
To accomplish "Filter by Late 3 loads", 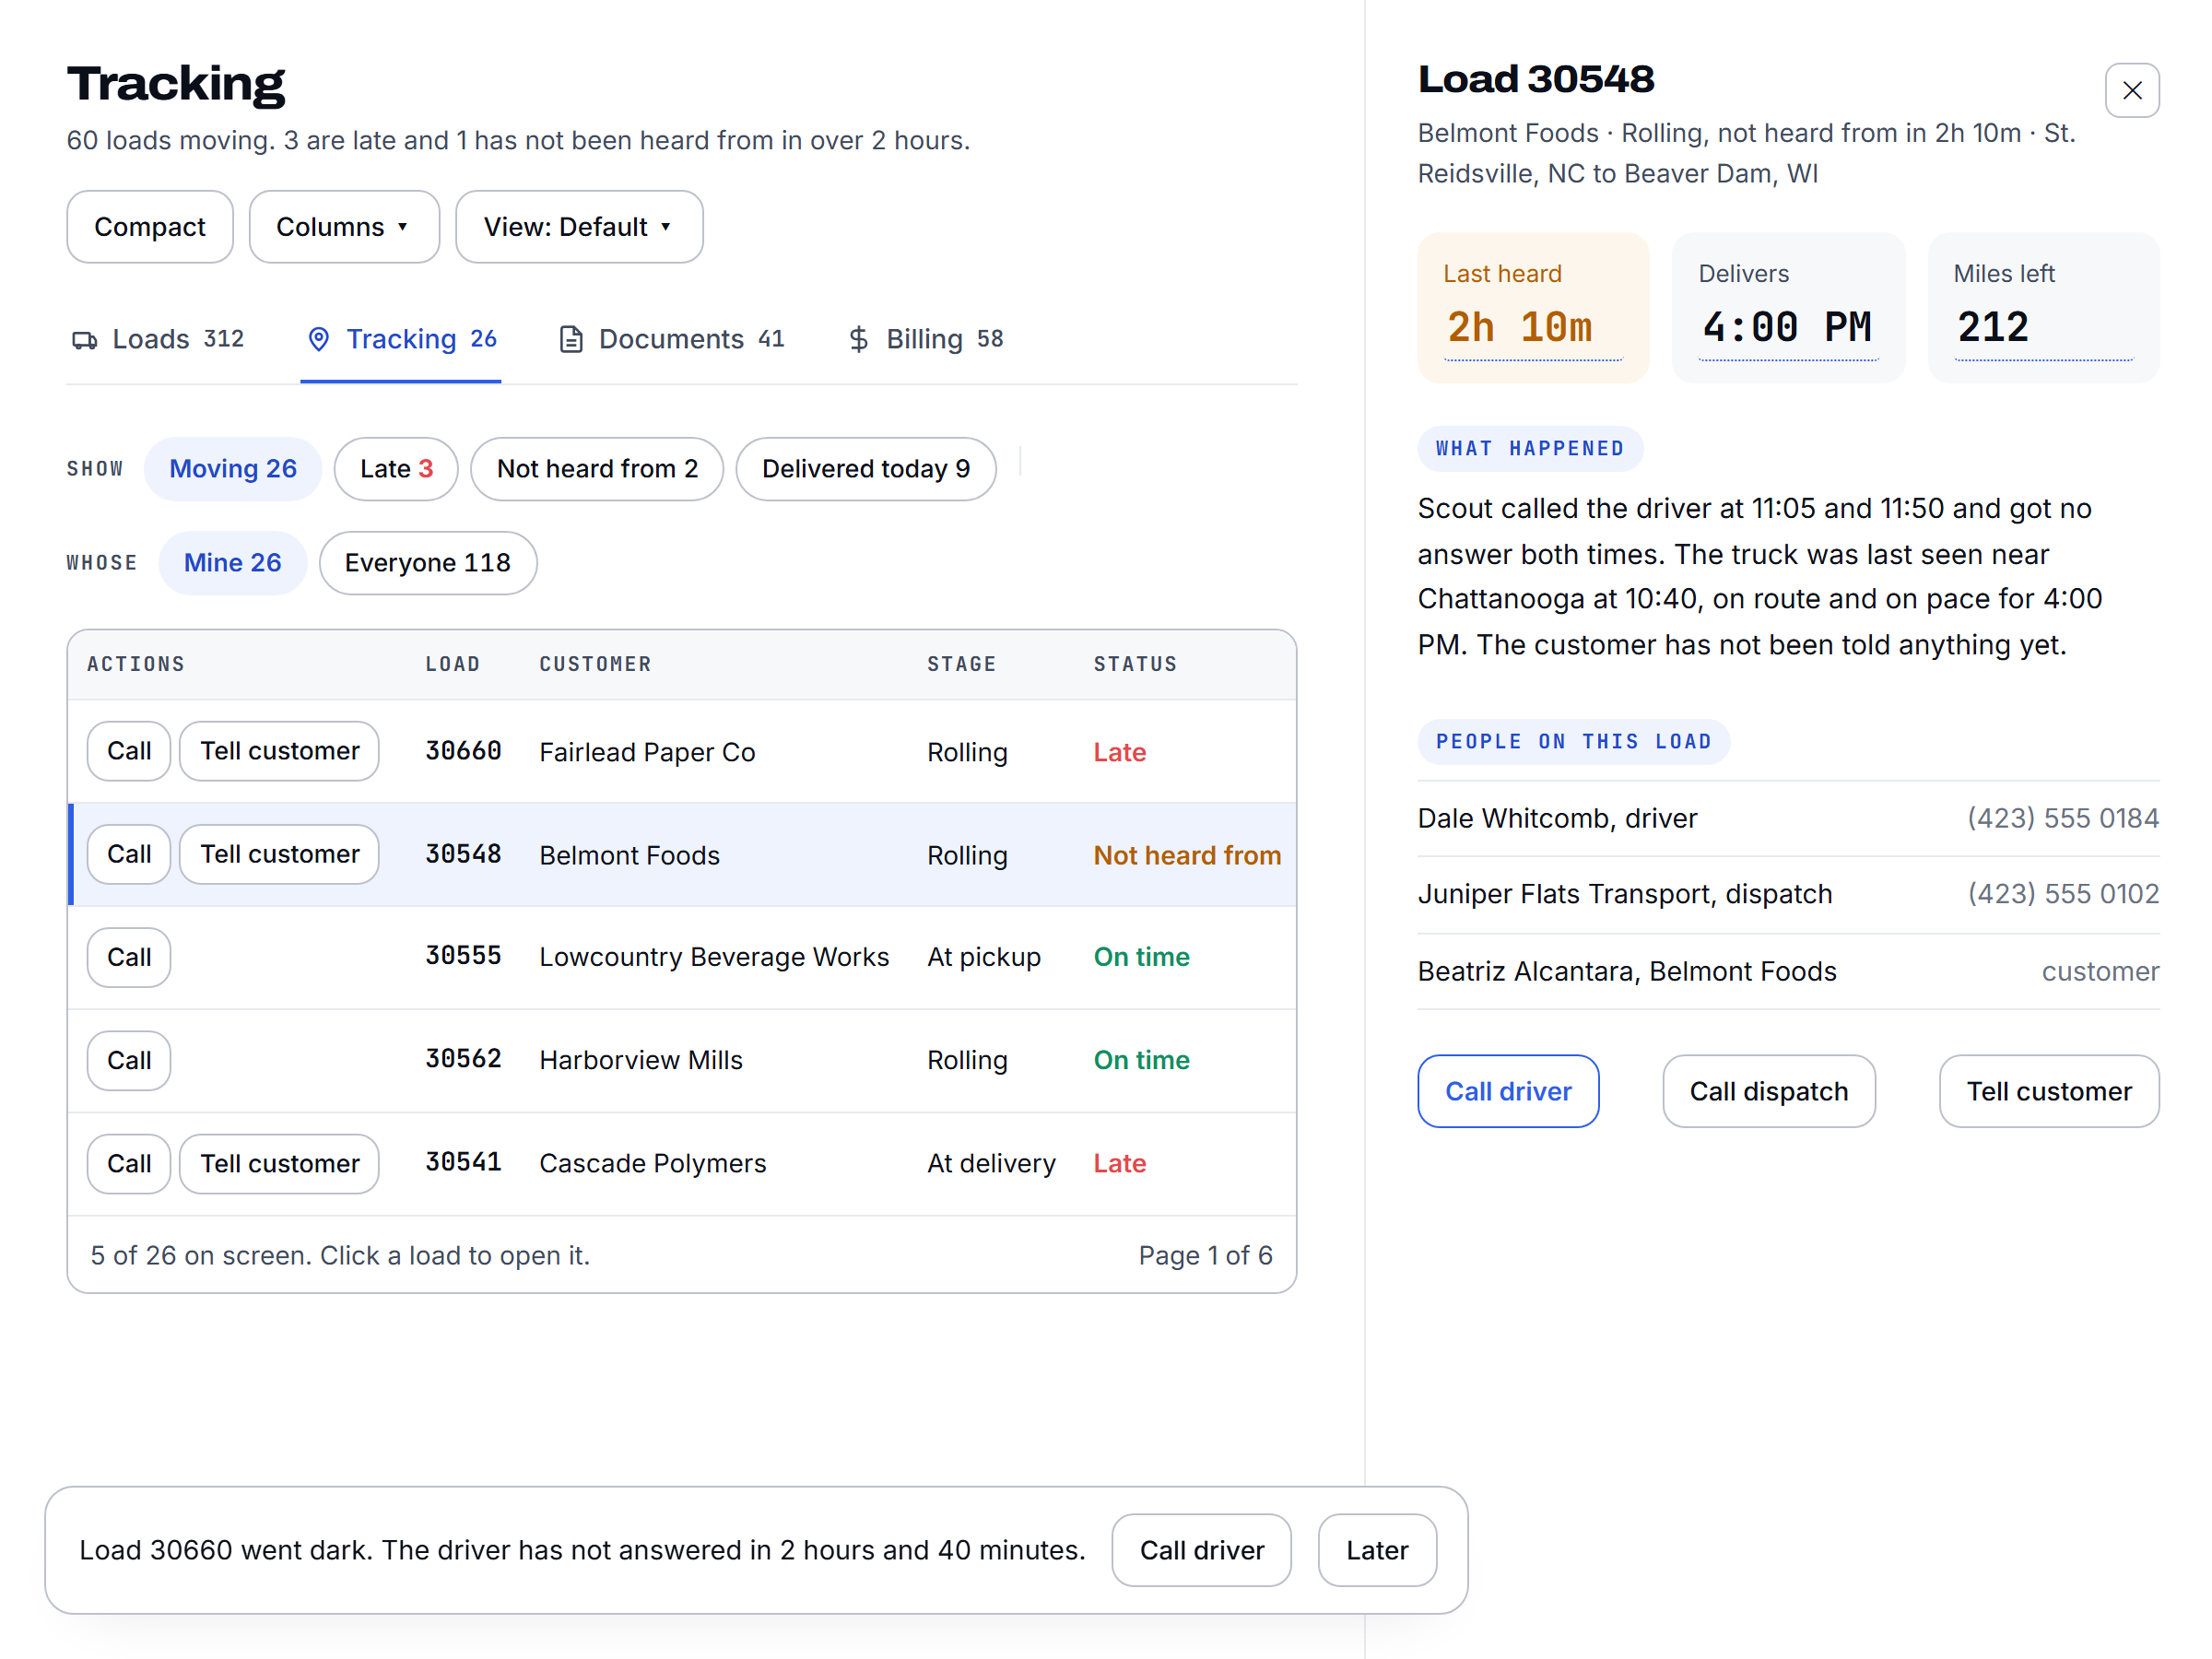I will (396, 469).
